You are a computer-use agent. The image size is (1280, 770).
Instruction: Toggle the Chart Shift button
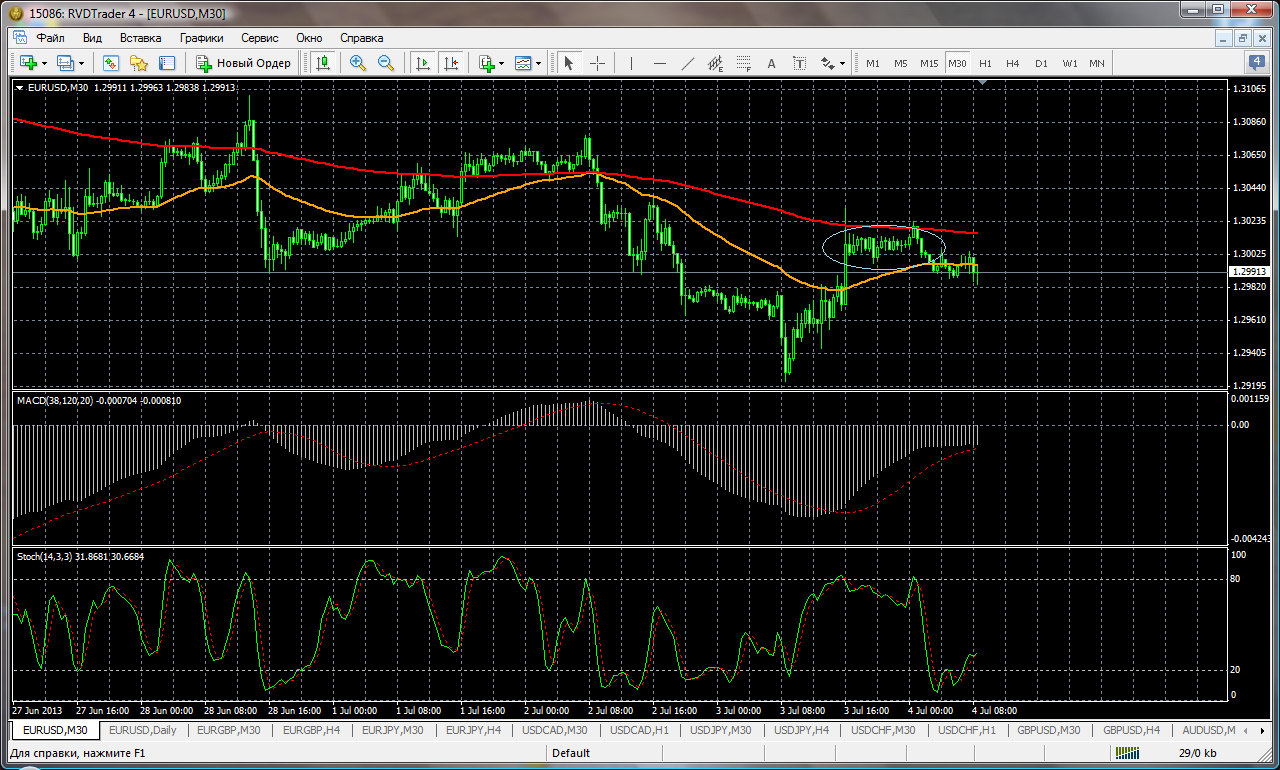(x=450, y=63)
